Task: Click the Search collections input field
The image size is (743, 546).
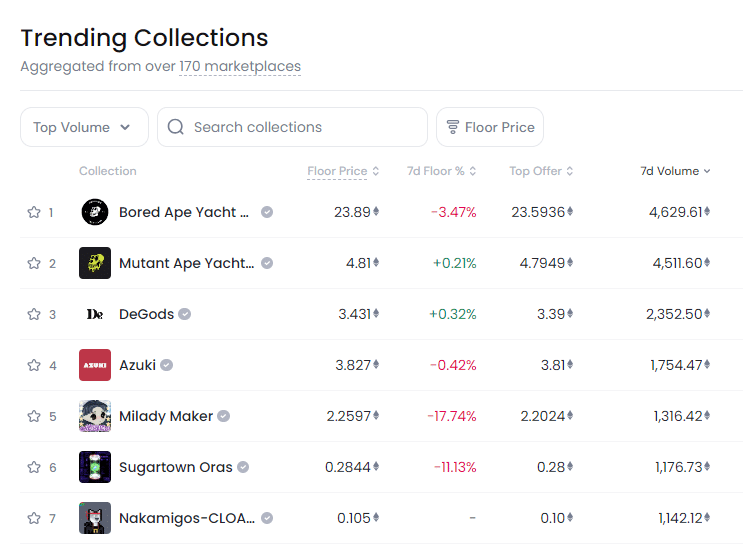Action: coord(292,127)
